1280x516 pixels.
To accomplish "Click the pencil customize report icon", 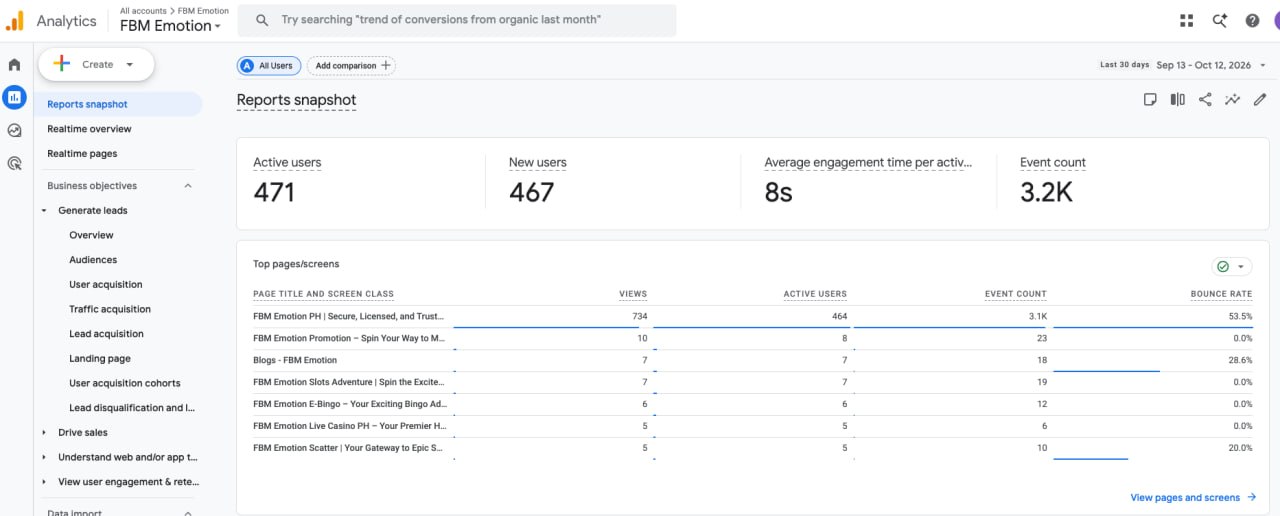I will [x=1260, y=99].
